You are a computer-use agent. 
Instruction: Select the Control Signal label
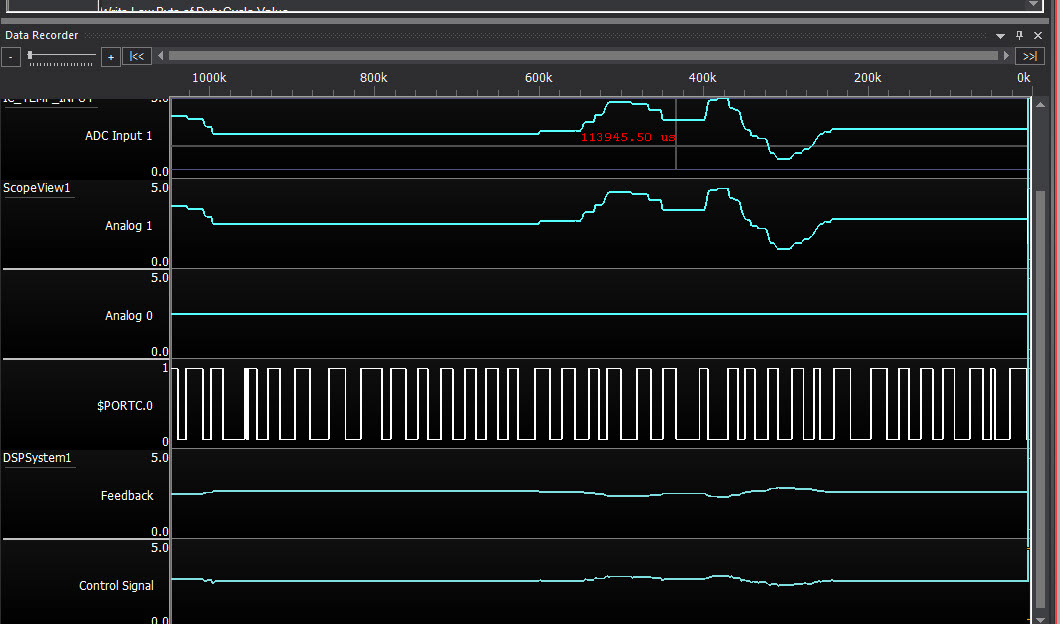(x=116, y=585)
